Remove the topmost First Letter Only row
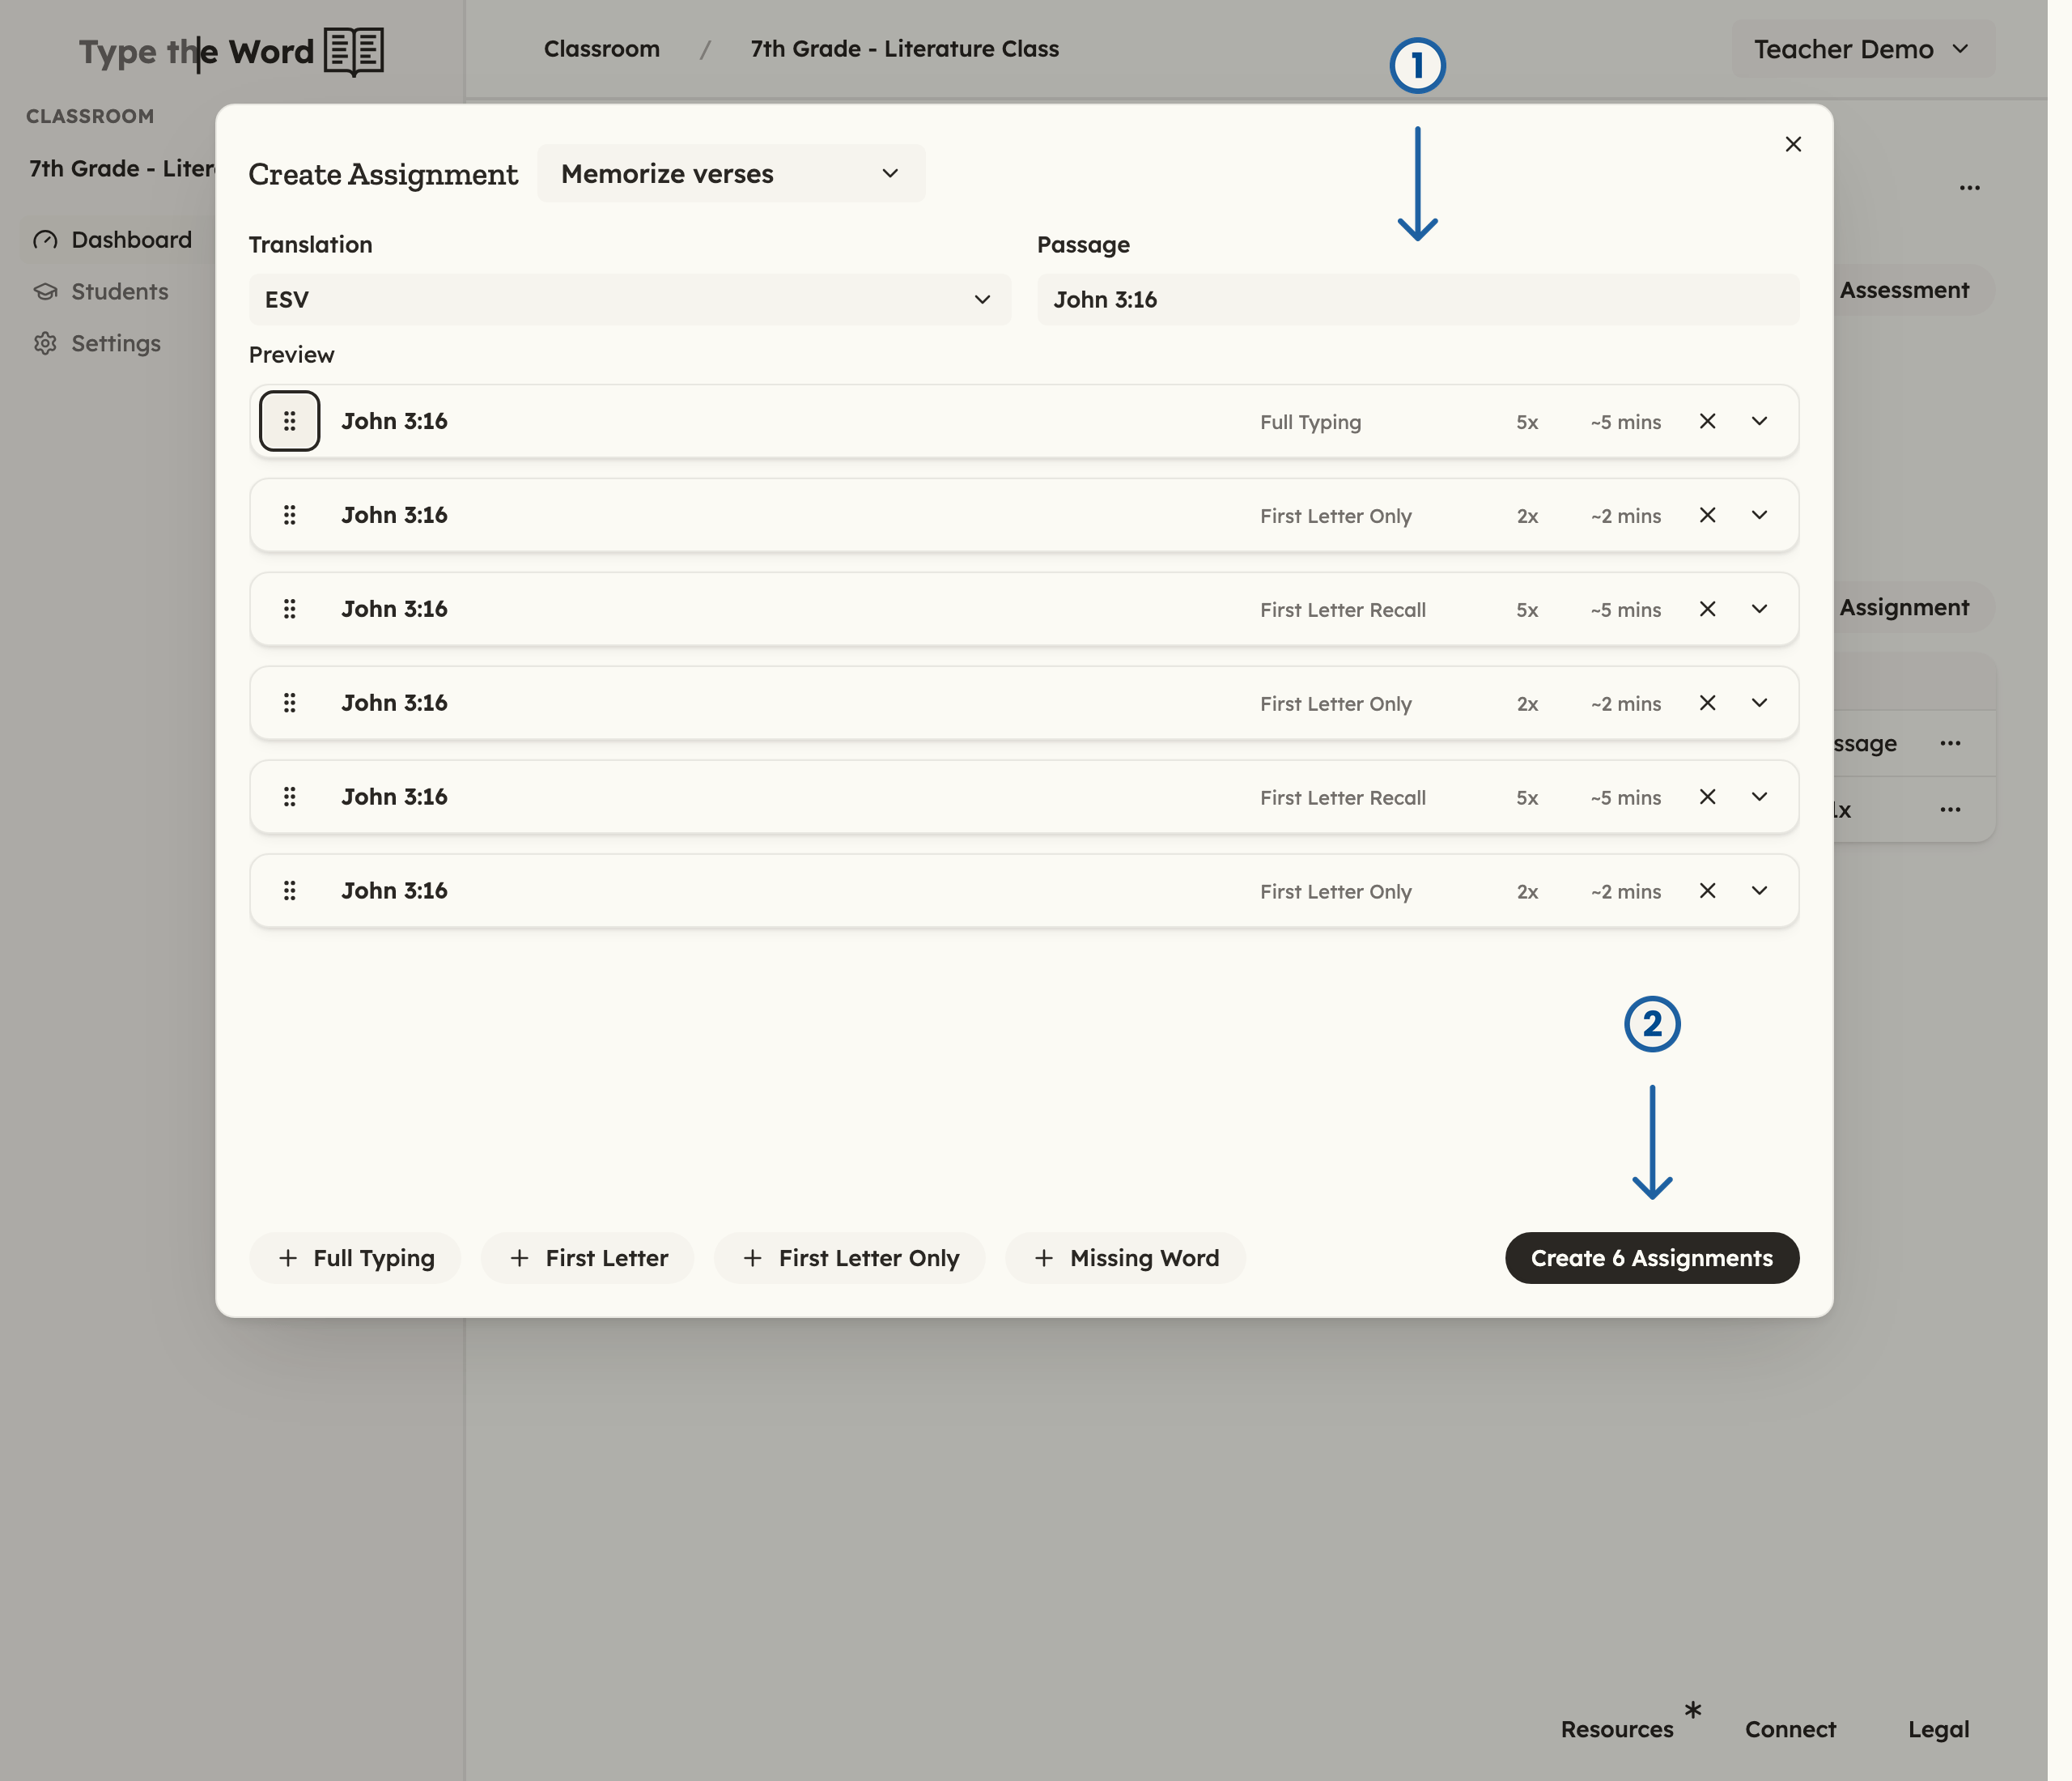 tap(1707, 515)
